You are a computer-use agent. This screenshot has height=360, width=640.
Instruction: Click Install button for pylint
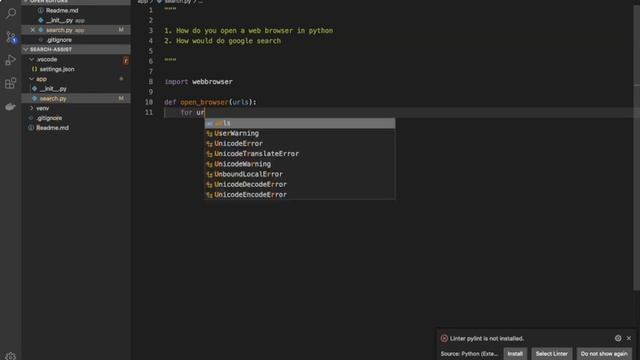coord(515,354)
